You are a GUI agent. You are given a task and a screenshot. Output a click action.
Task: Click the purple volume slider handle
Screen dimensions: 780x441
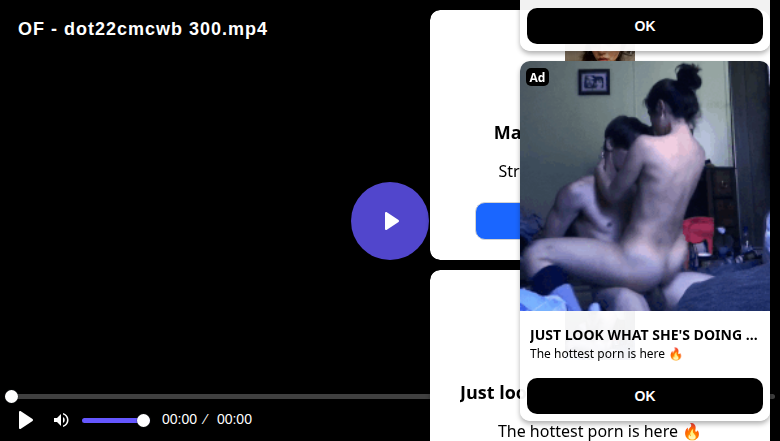pos(143,421)
